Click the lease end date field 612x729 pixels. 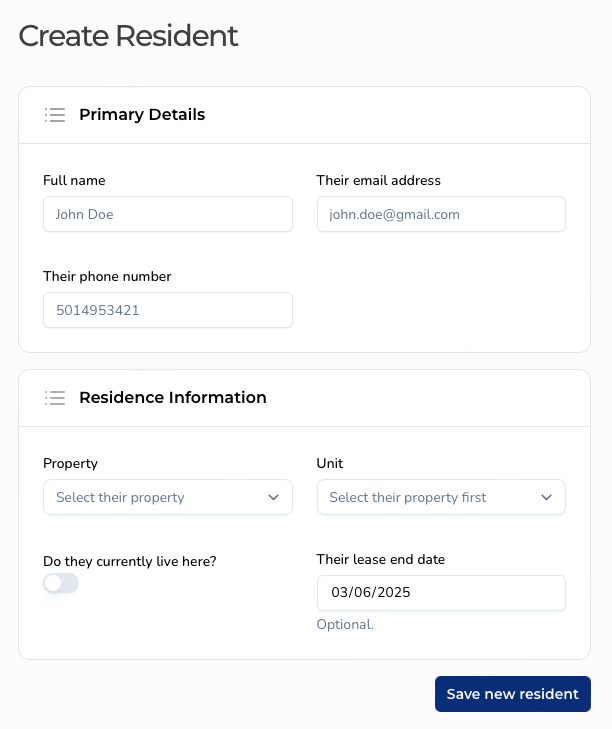(x=441, y=593)
